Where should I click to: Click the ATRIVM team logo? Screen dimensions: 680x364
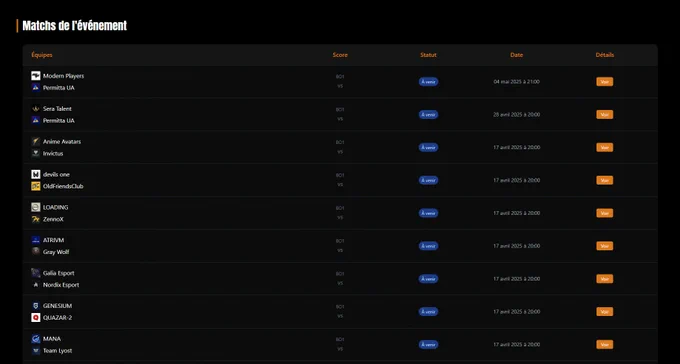click(x=36, y=240)
